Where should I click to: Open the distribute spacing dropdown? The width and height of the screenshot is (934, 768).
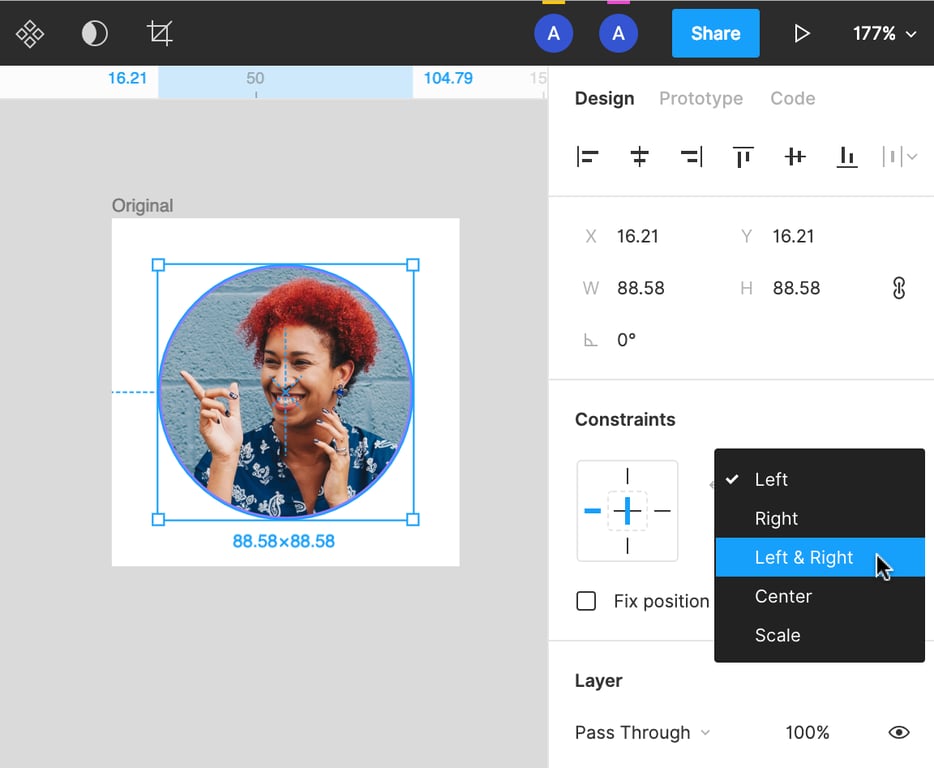[x=900, y=157]
